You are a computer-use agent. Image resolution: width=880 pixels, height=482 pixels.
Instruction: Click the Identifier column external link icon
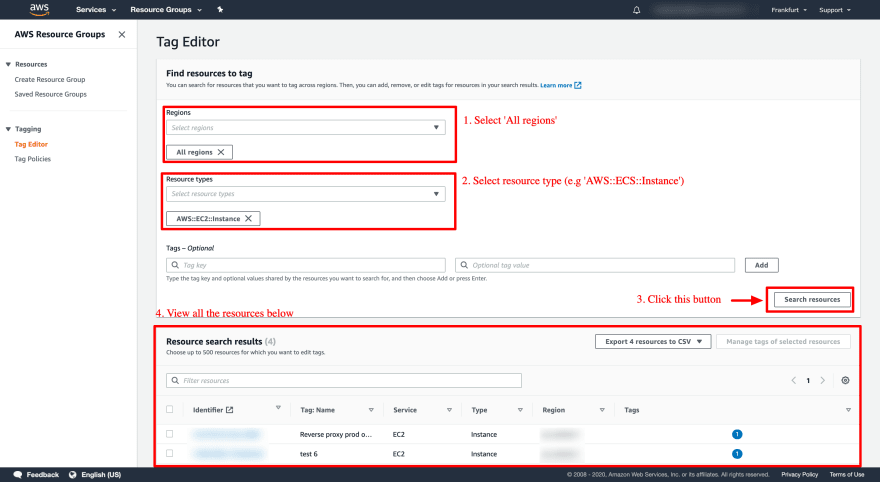tap(230, 410)
